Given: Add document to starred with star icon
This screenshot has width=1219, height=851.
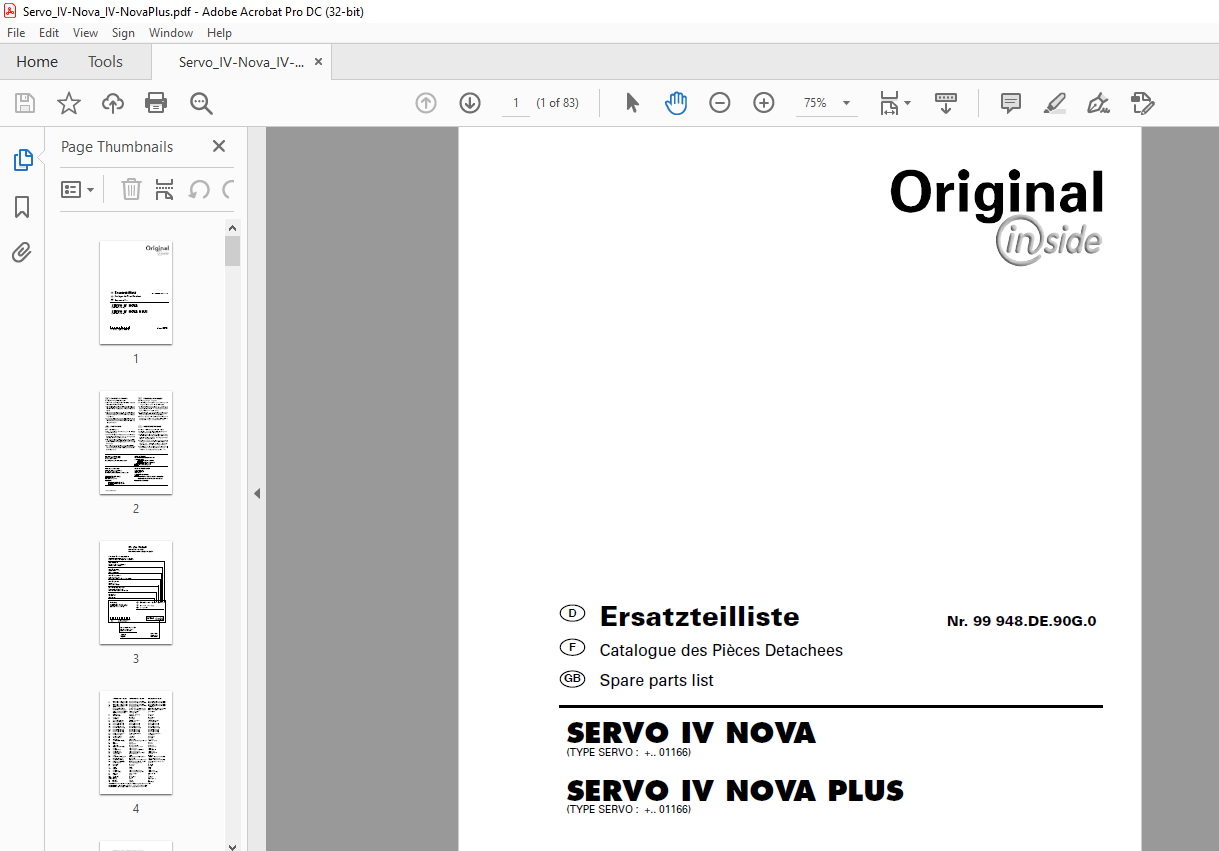Looking at the screenshot, I should [69, 103].
